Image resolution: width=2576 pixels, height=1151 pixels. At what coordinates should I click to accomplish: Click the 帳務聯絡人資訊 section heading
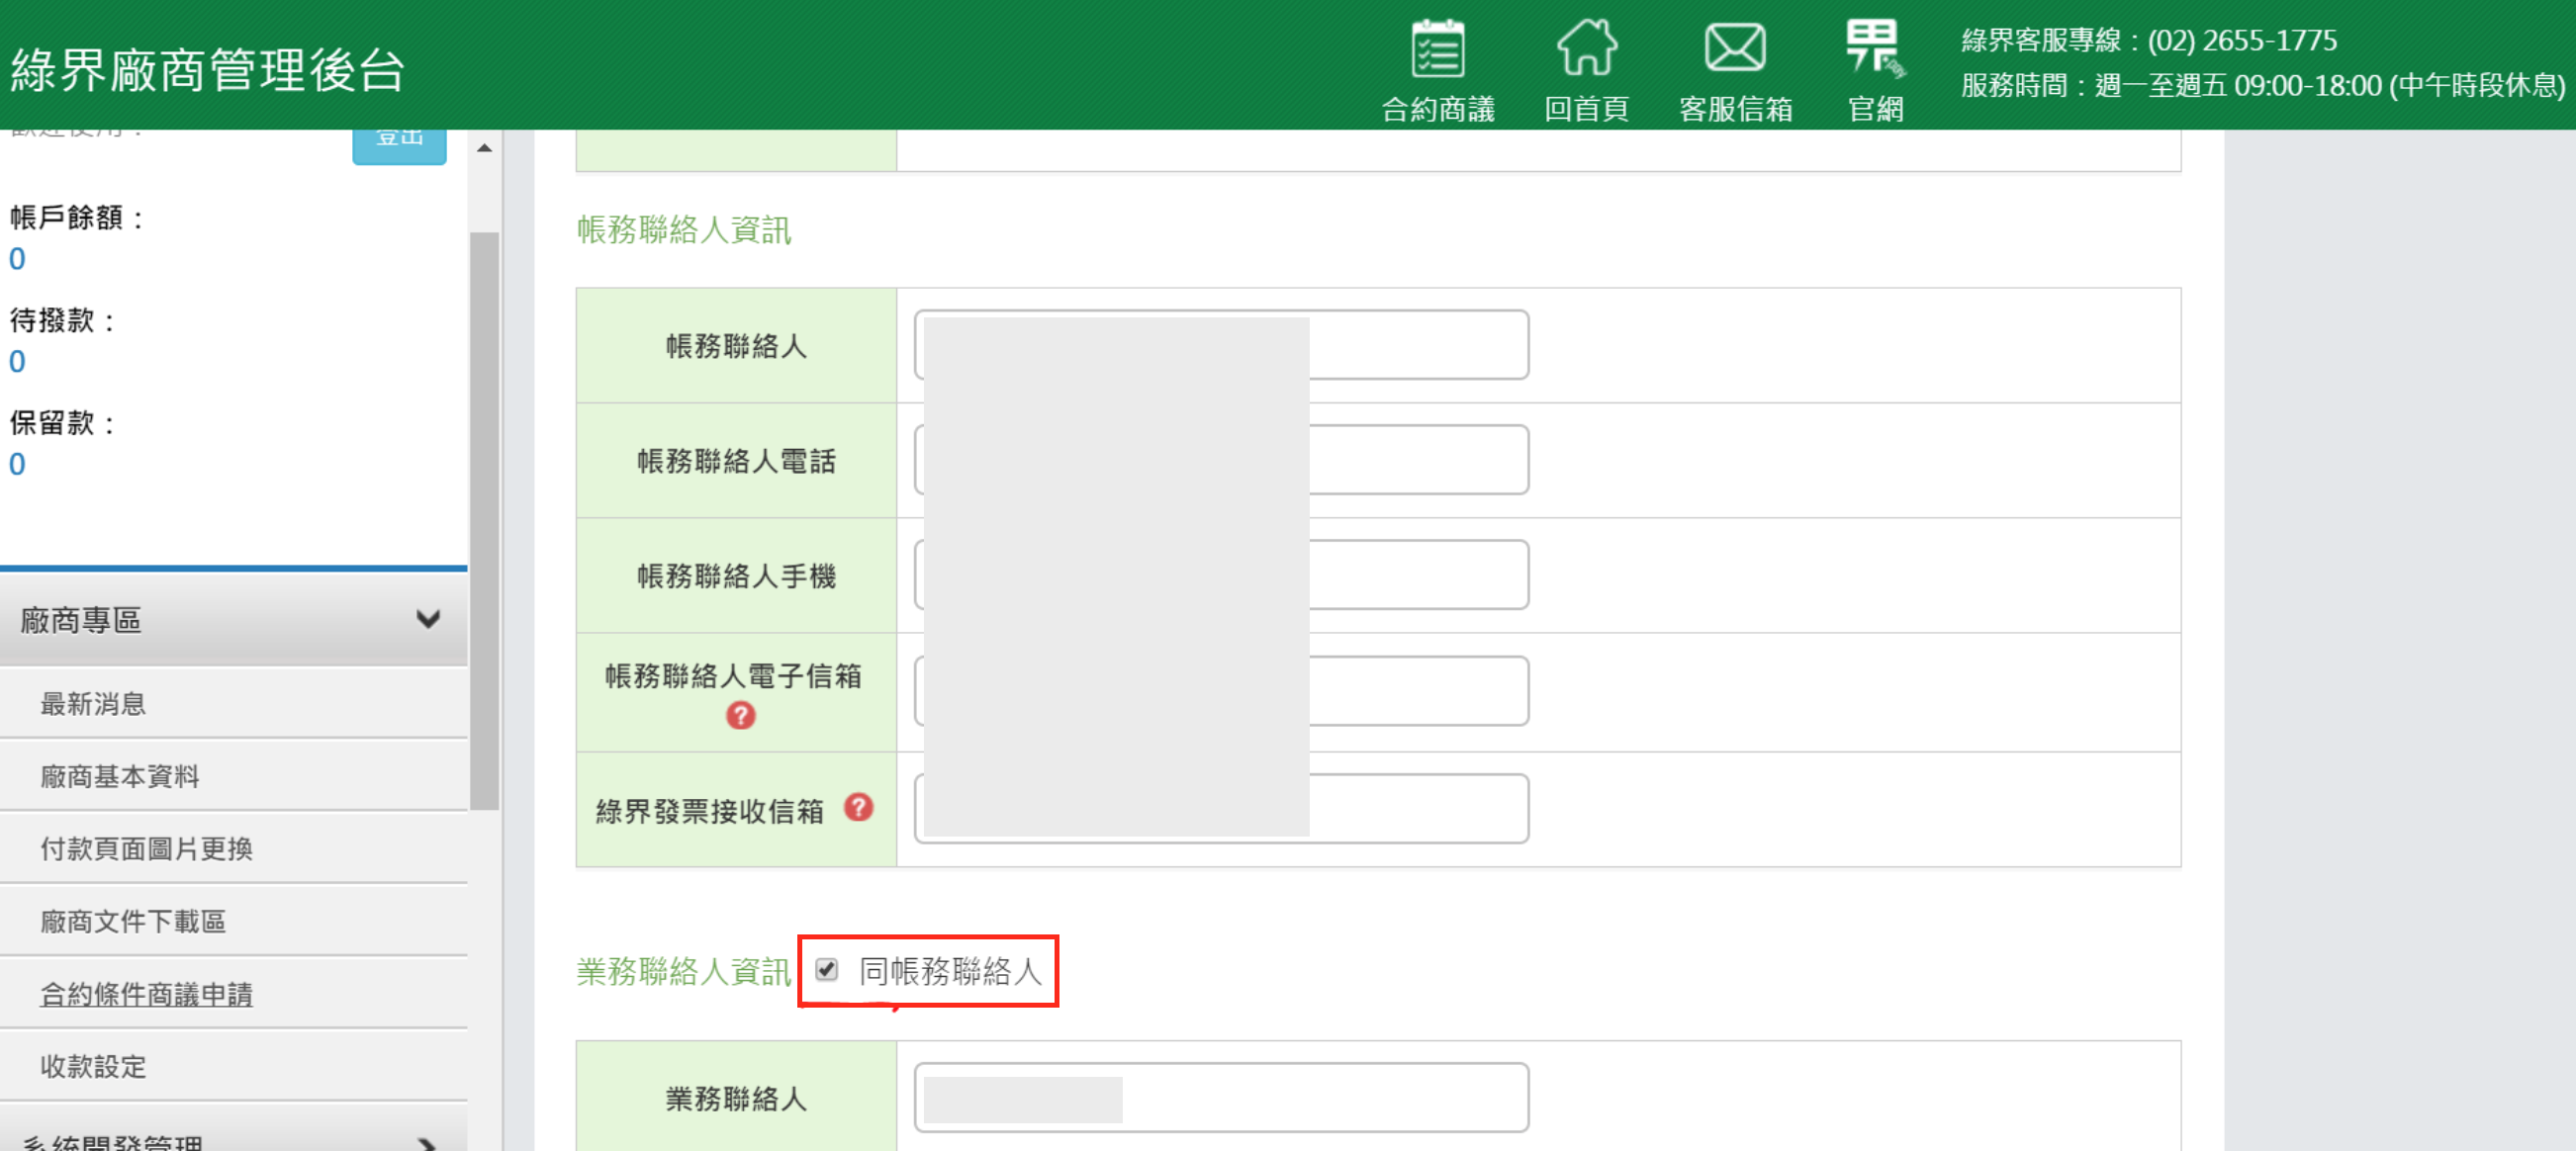(684, 230)
